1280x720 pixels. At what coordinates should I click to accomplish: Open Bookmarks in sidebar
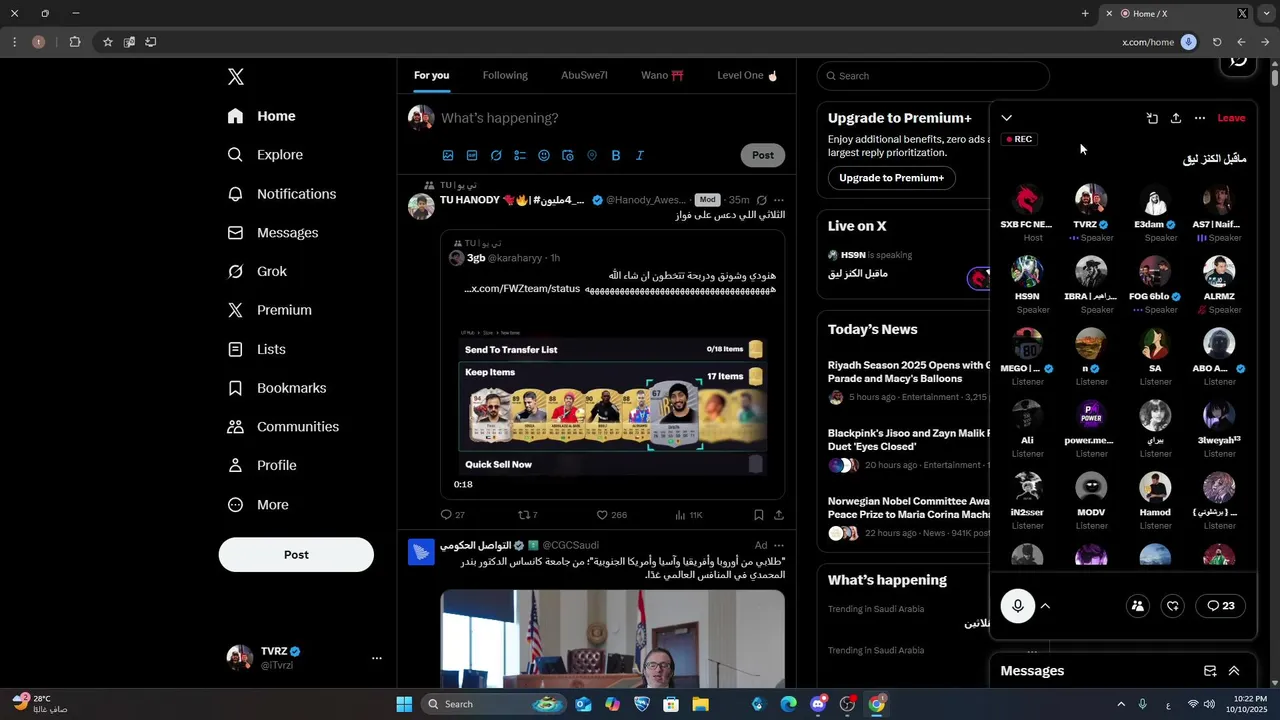point(277,388)
